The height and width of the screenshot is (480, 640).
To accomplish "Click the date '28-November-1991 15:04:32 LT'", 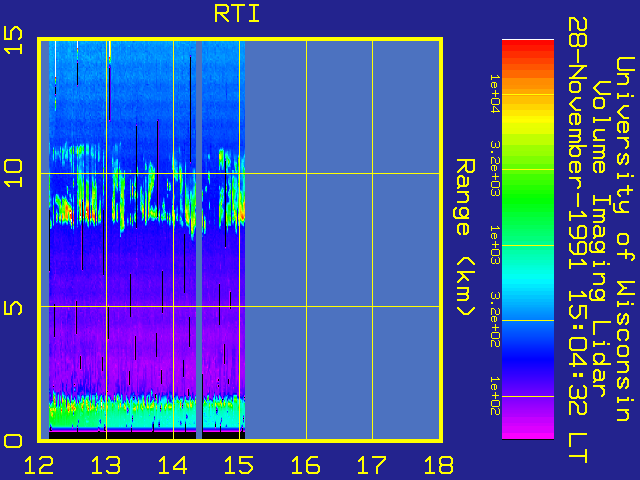I will coord(578,240).
